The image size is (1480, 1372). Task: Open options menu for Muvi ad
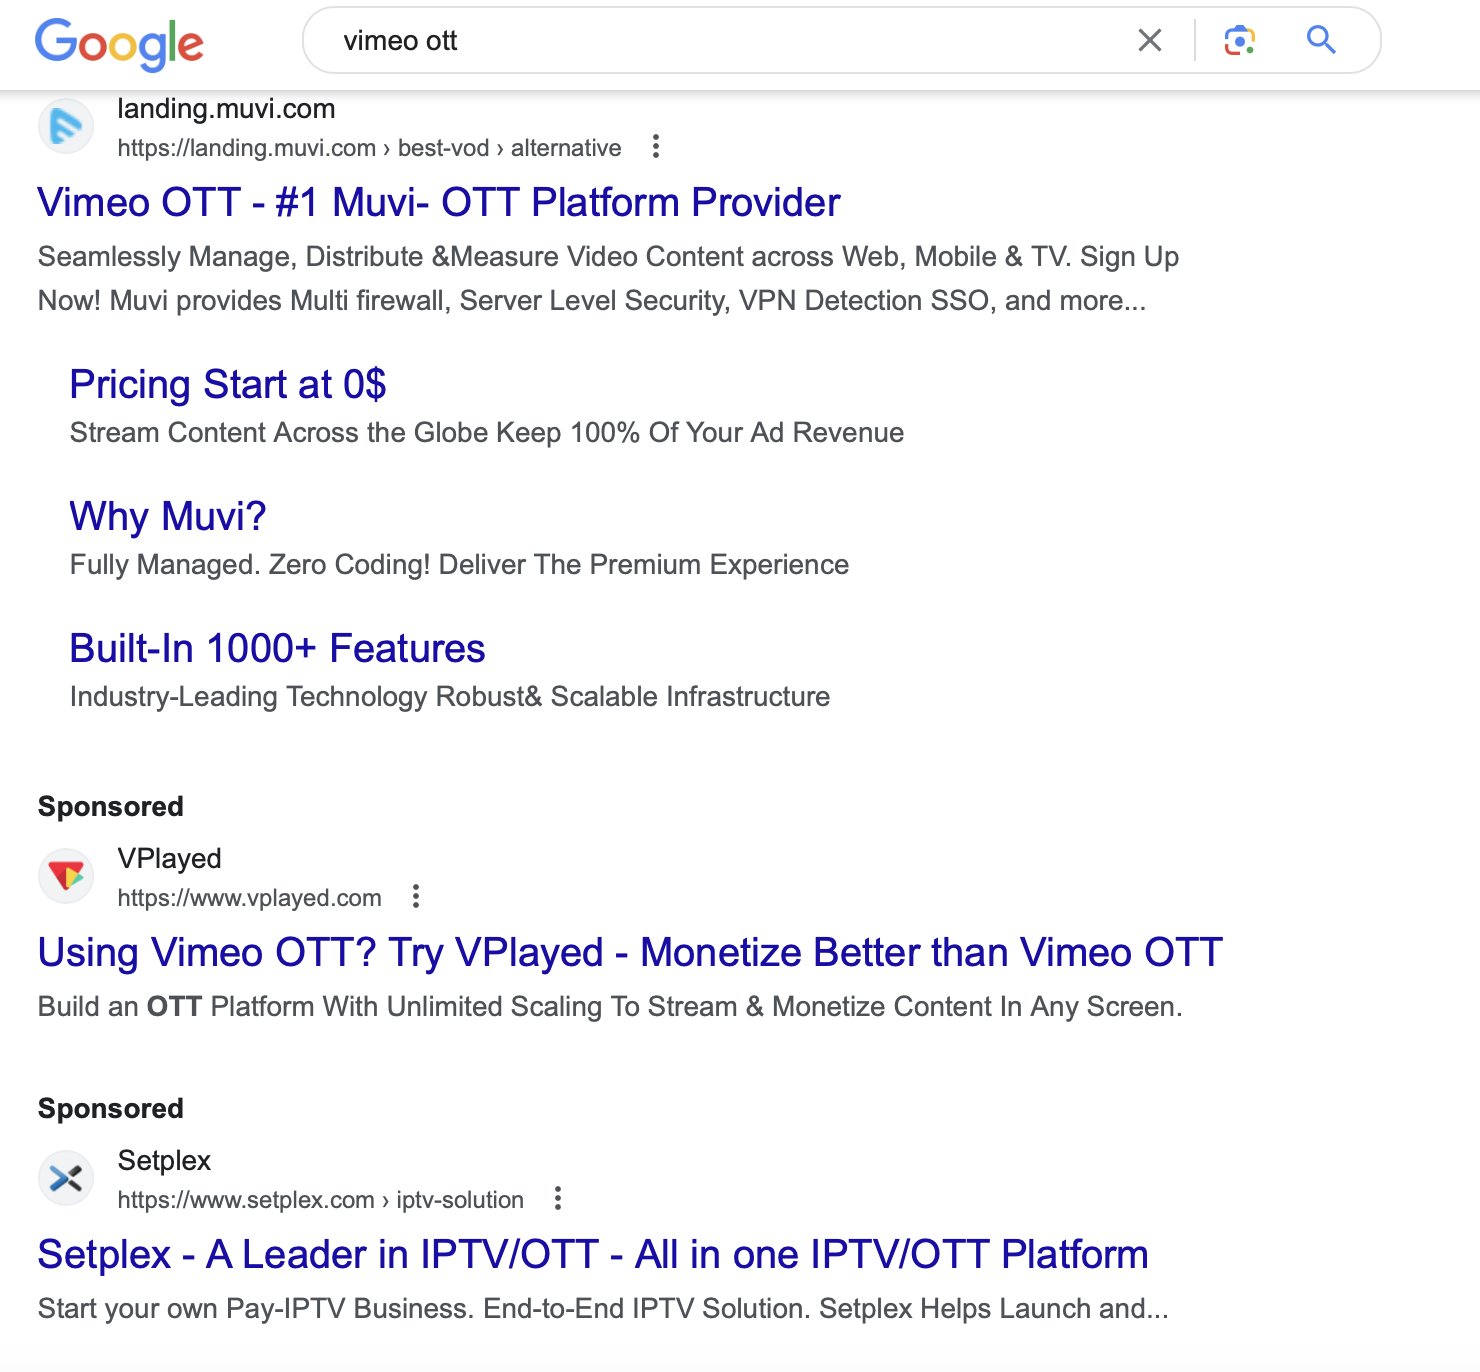tap(656, 147)
